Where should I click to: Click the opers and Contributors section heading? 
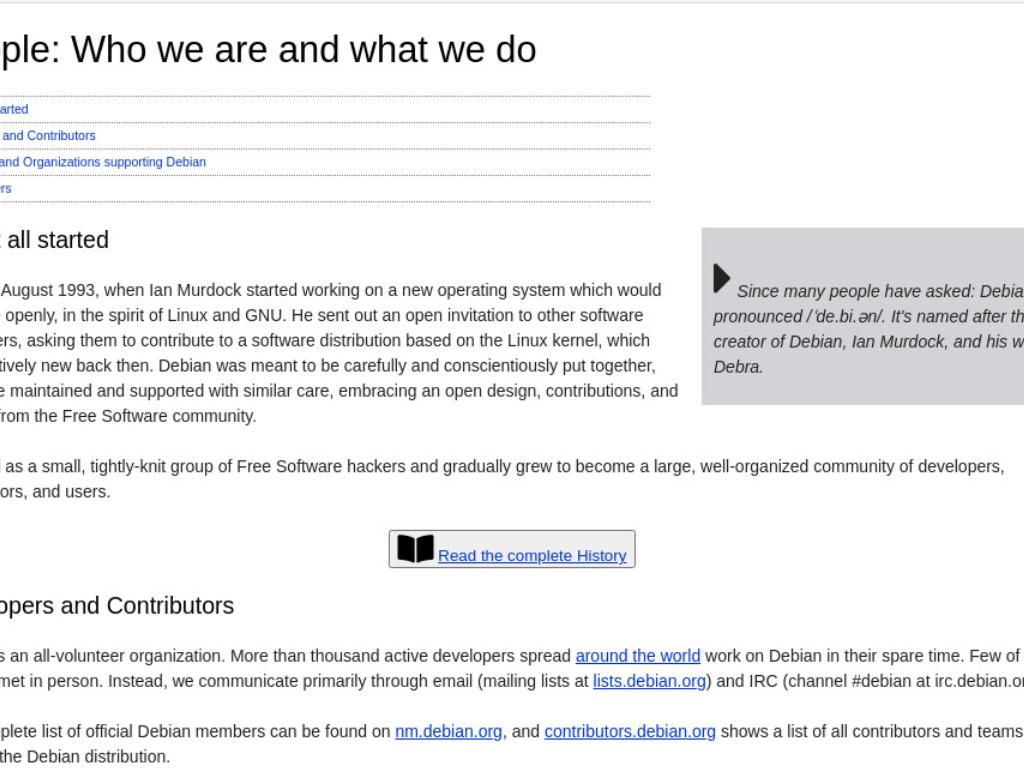(x=117, y=605)
